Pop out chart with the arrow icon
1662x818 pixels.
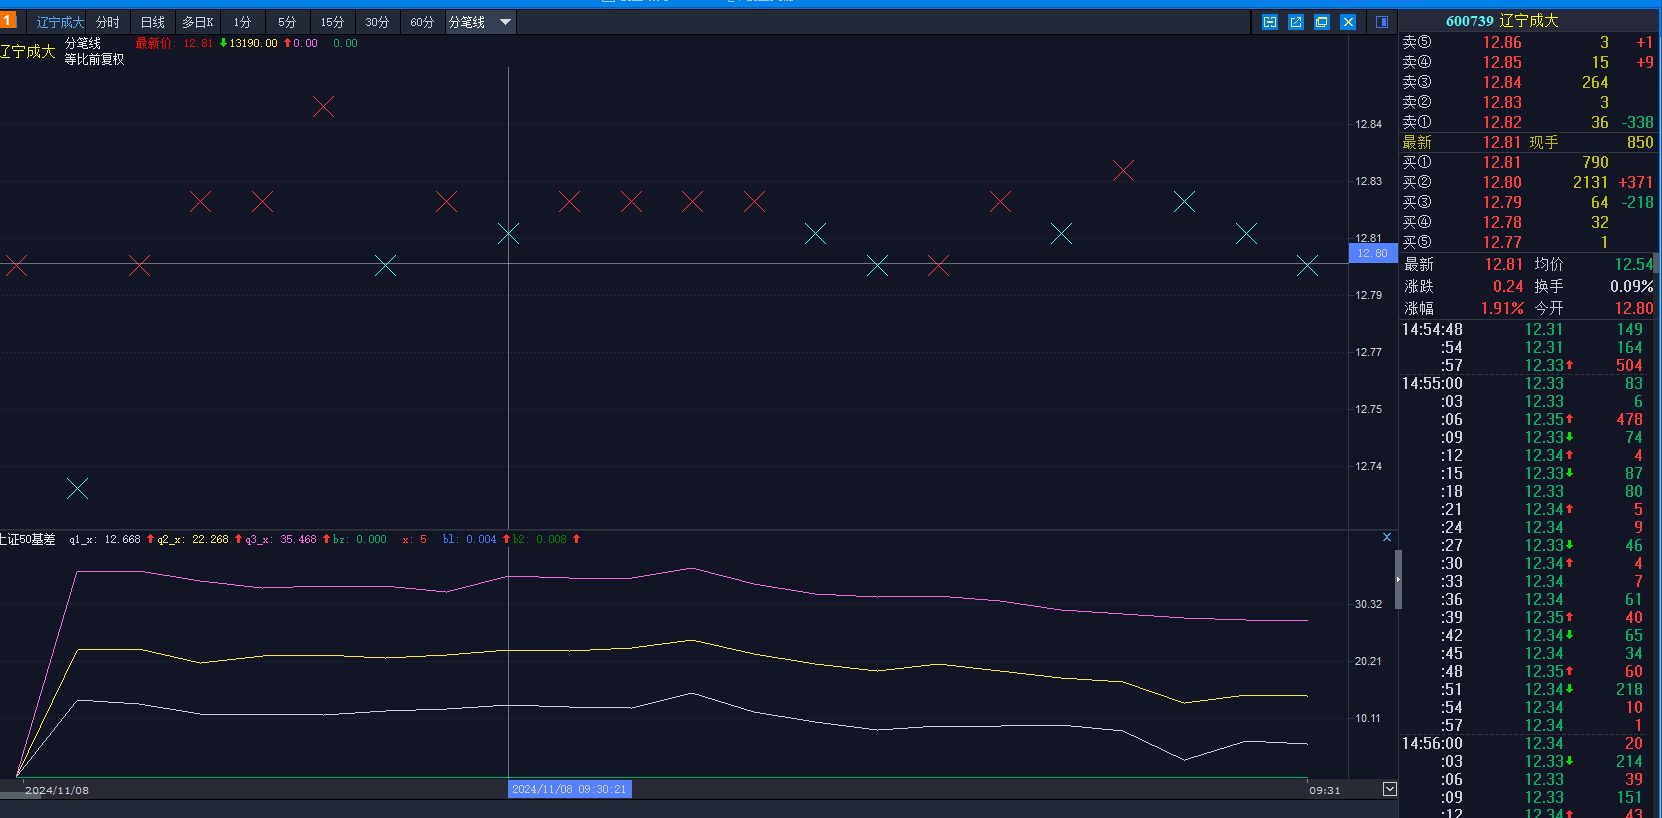click(x=1295, y=22)
